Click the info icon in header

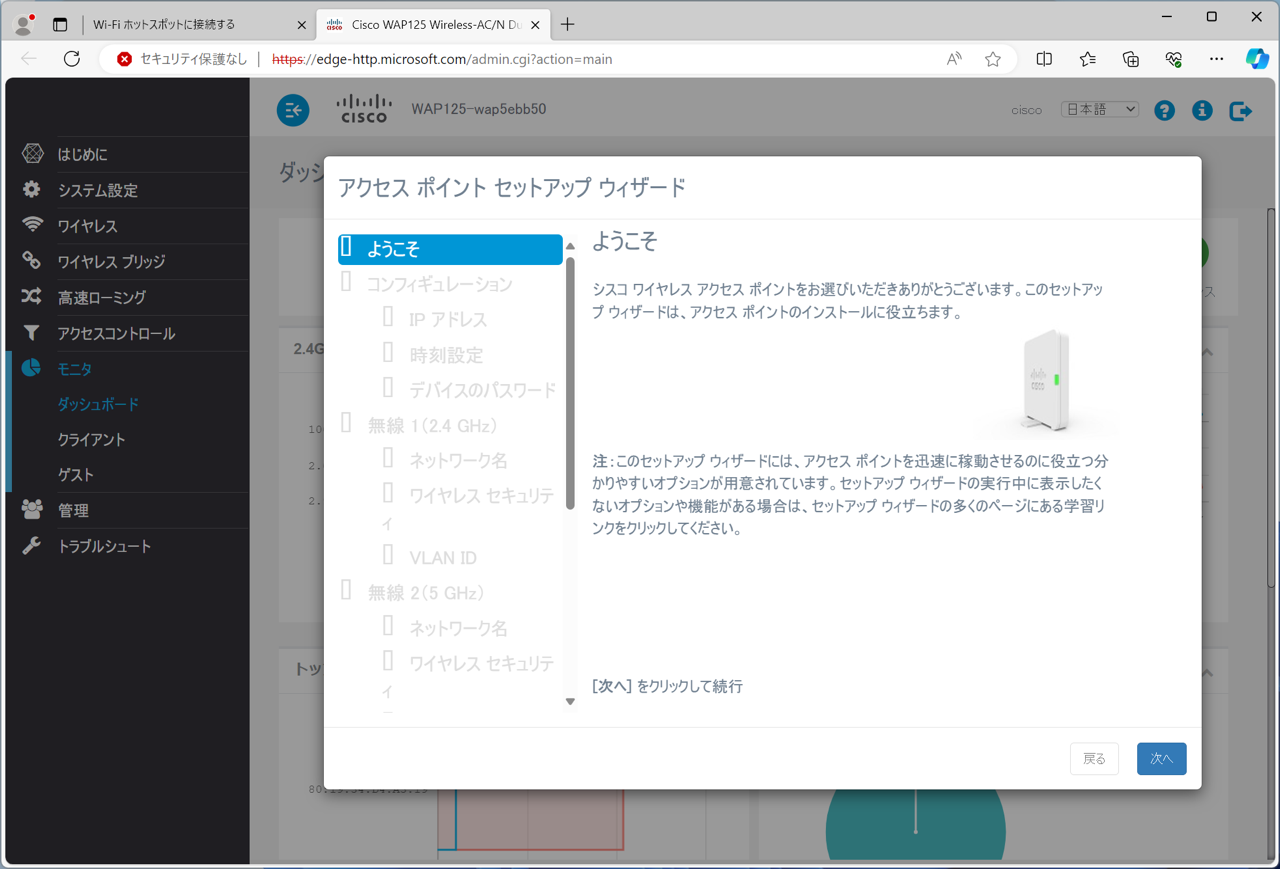pos(1202,110)
